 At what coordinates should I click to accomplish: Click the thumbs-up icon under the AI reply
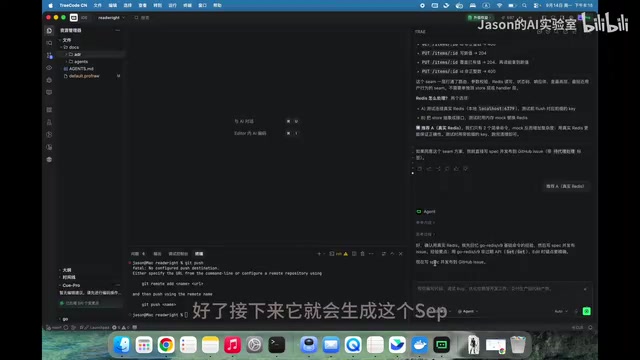click(456, 169)
